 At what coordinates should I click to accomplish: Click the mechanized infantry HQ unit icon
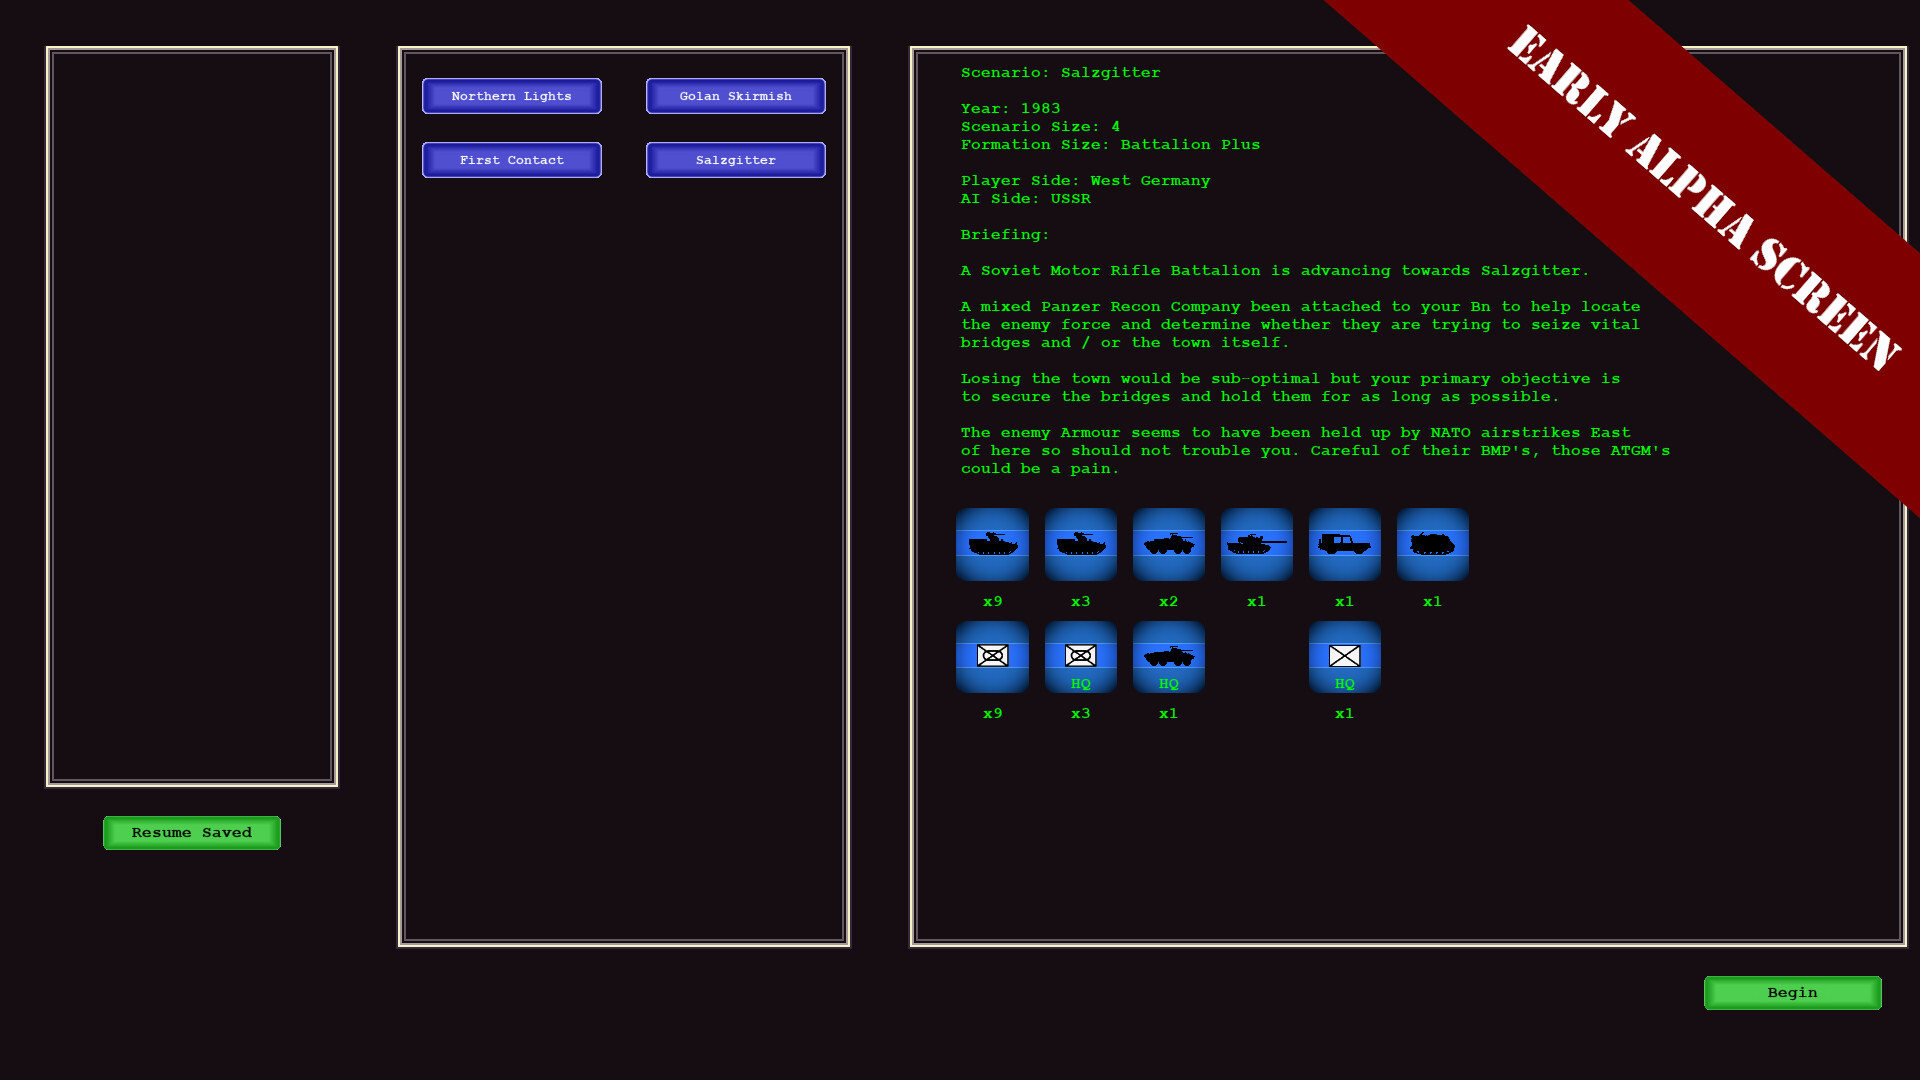(1080, 657)
